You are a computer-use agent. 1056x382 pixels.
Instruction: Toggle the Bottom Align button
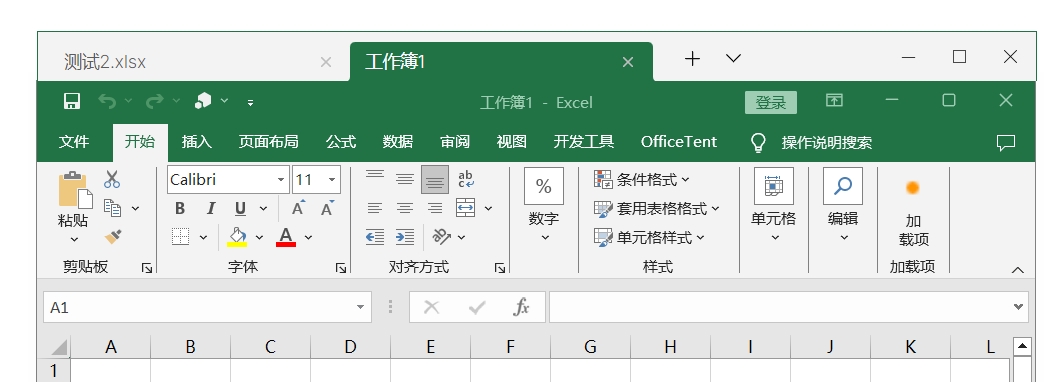coord(435,179)
